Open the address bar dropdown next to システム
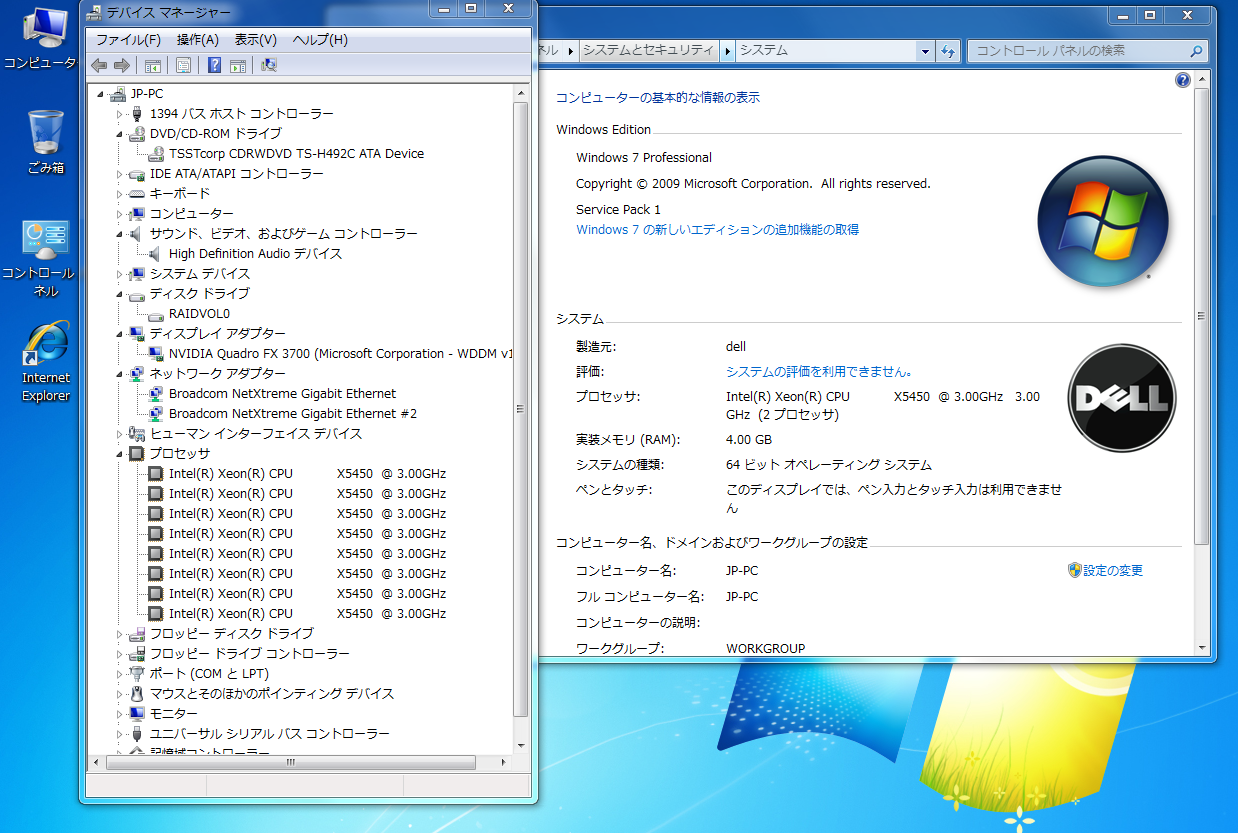Viewport: 1238px width, 833px height. pos(926,50)
